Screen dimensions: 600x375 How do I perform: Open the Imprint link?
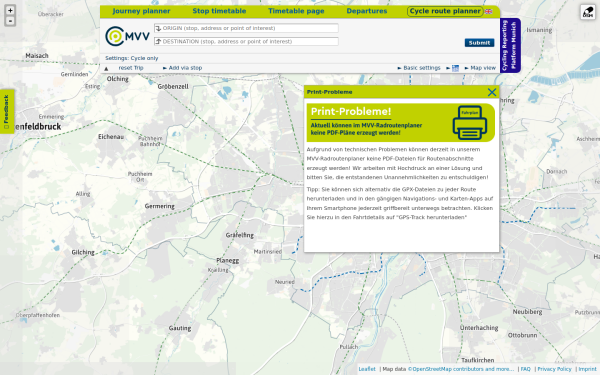click(x=587, y=369)
